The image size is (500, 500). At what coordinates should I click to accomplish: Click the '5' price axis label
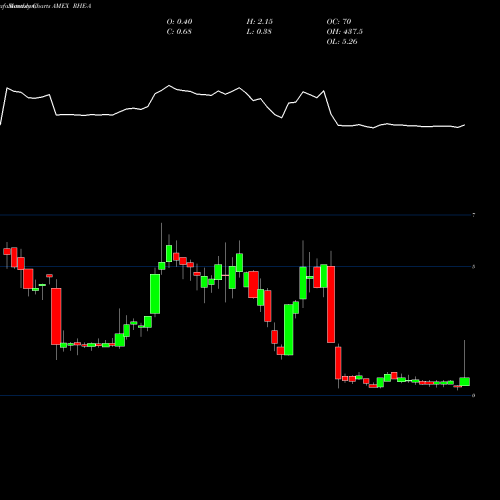point(474,267)
